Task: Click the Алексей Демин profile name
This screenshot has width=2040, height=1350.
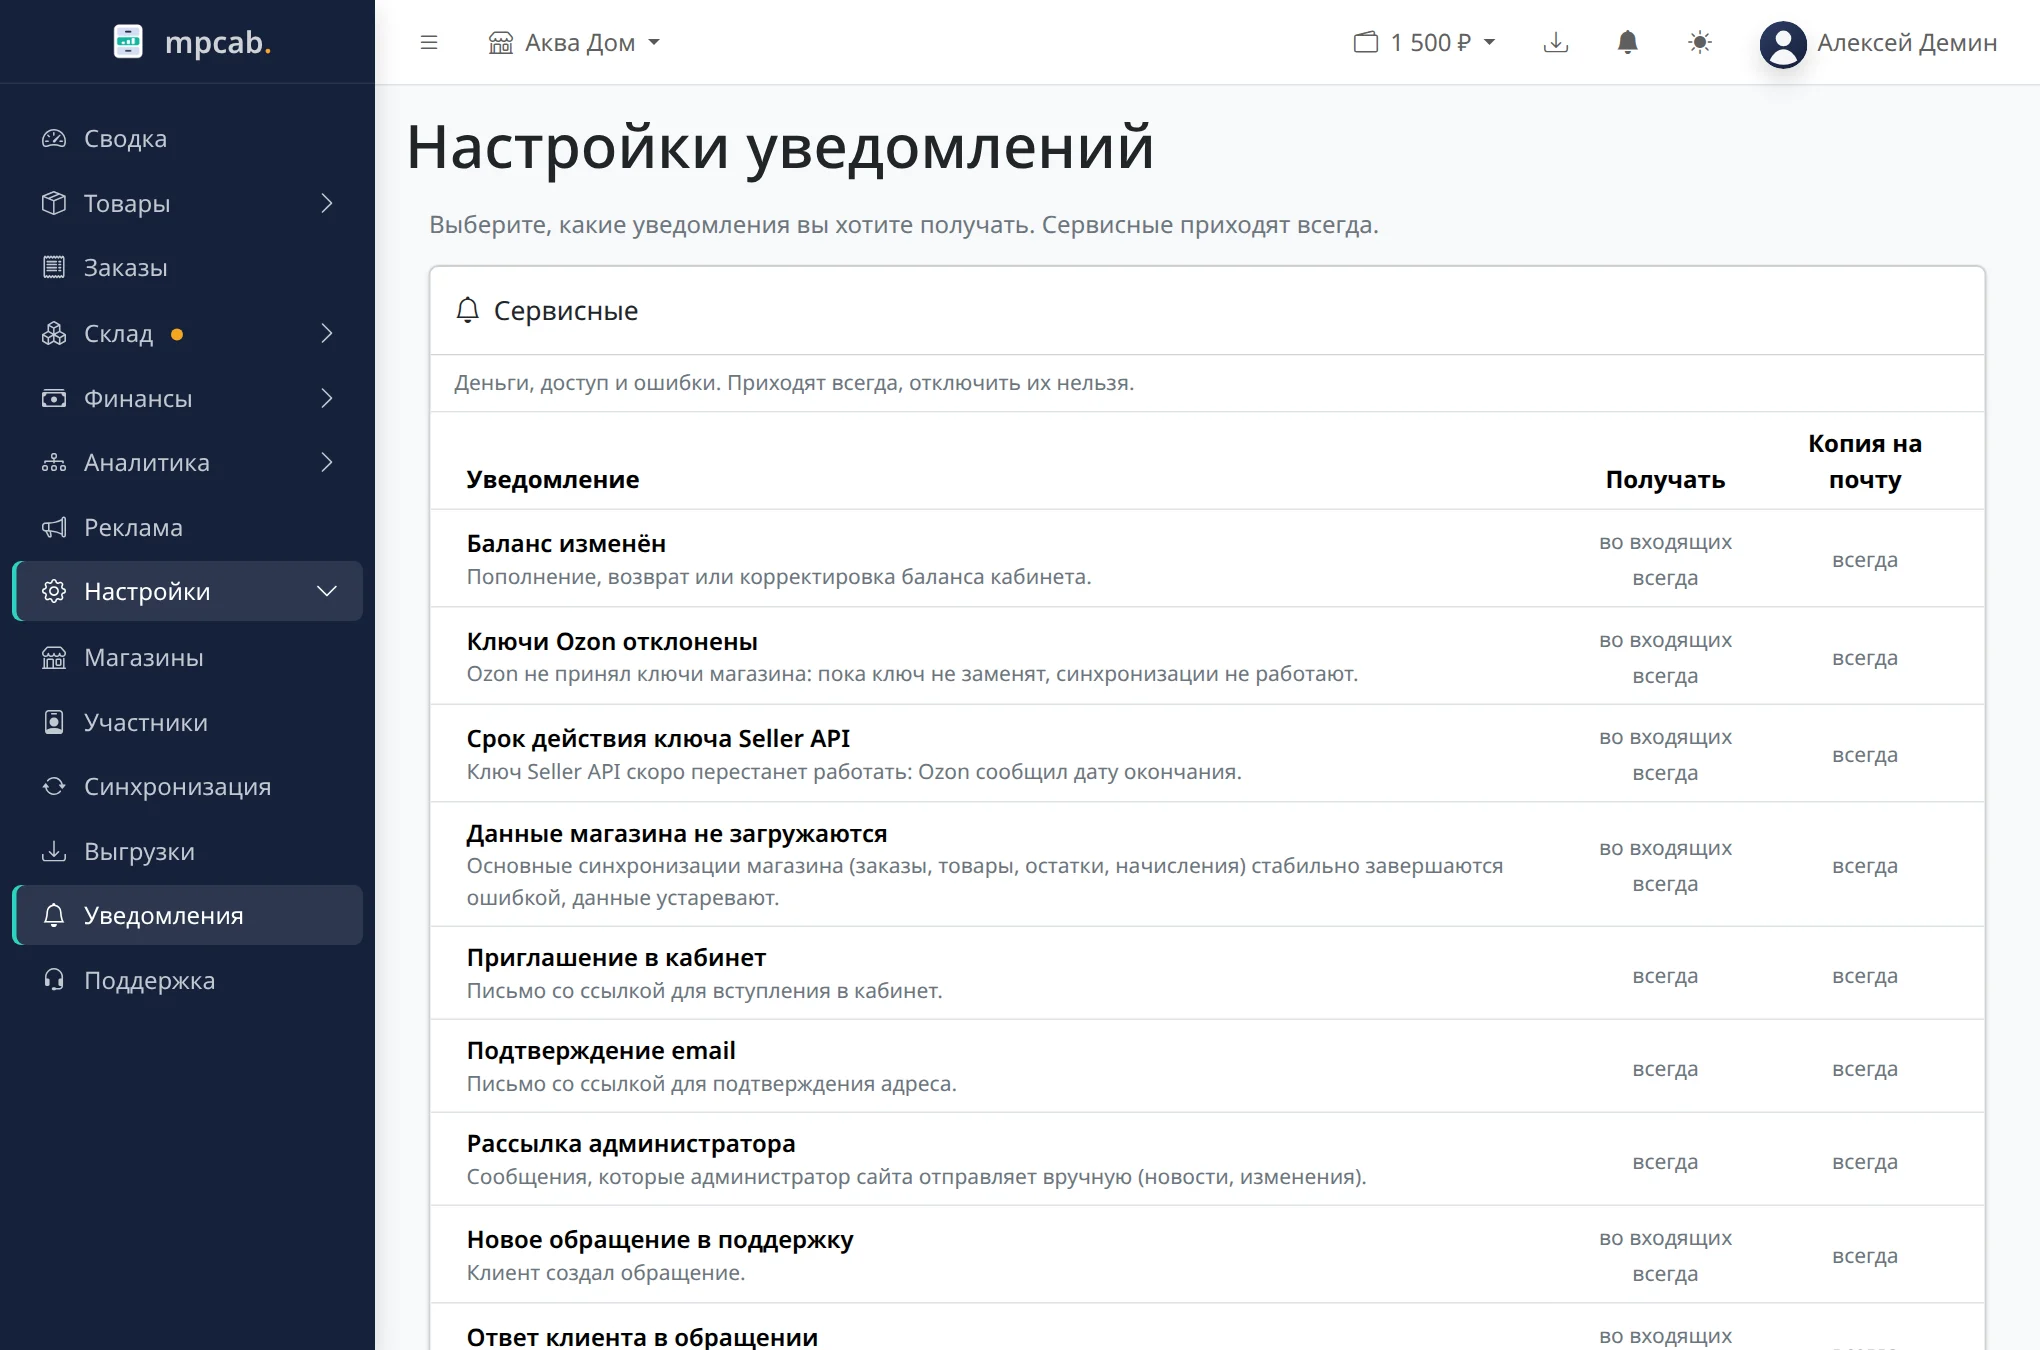Action: [1907, 43]
